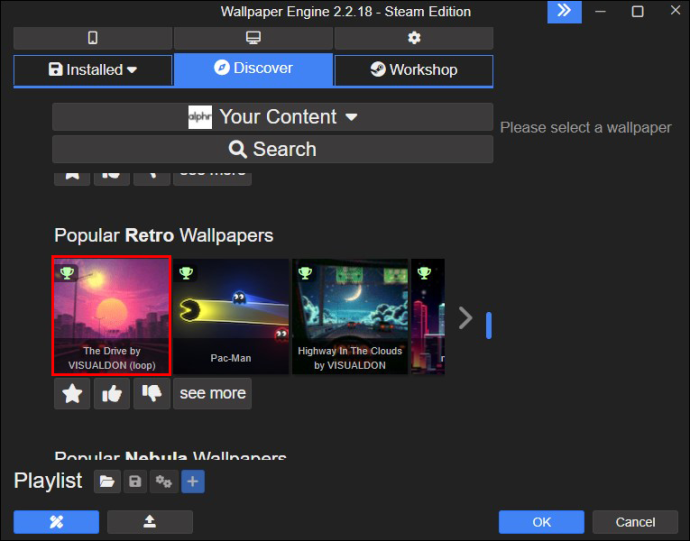Switch to the Discover tab
Image resolution: width=690 pixels, height=541 pixels.
[253, 68]
